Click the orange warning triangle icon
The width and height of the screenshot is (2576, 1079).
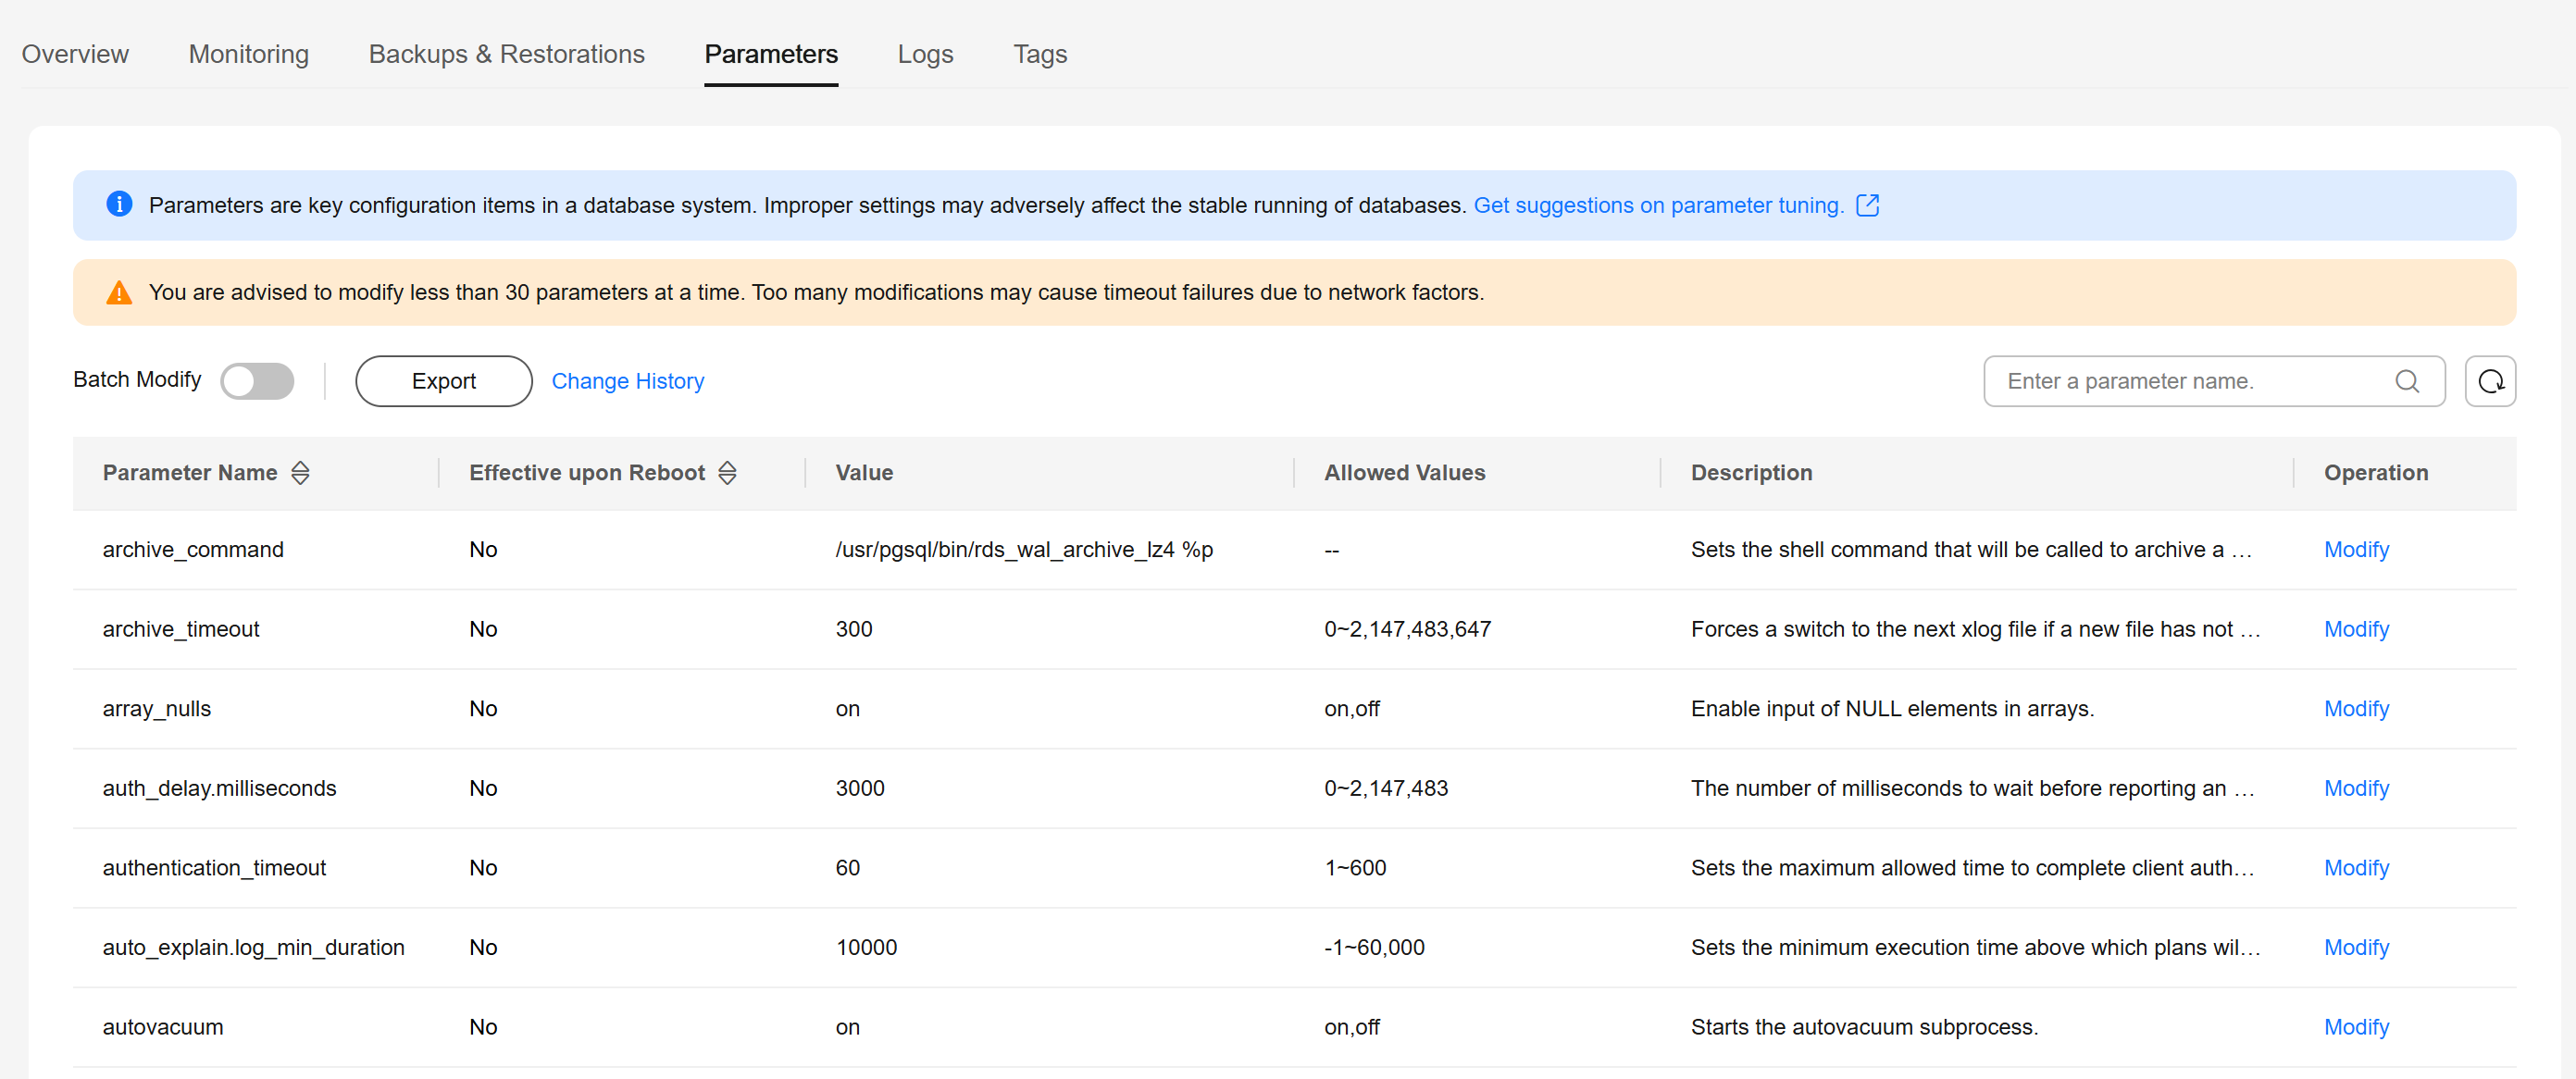coord(119,292)
